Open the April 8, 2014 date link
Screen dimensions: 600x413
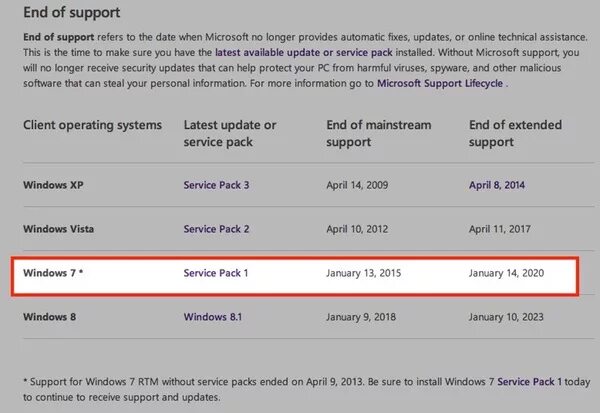click(x=496, y=185)
